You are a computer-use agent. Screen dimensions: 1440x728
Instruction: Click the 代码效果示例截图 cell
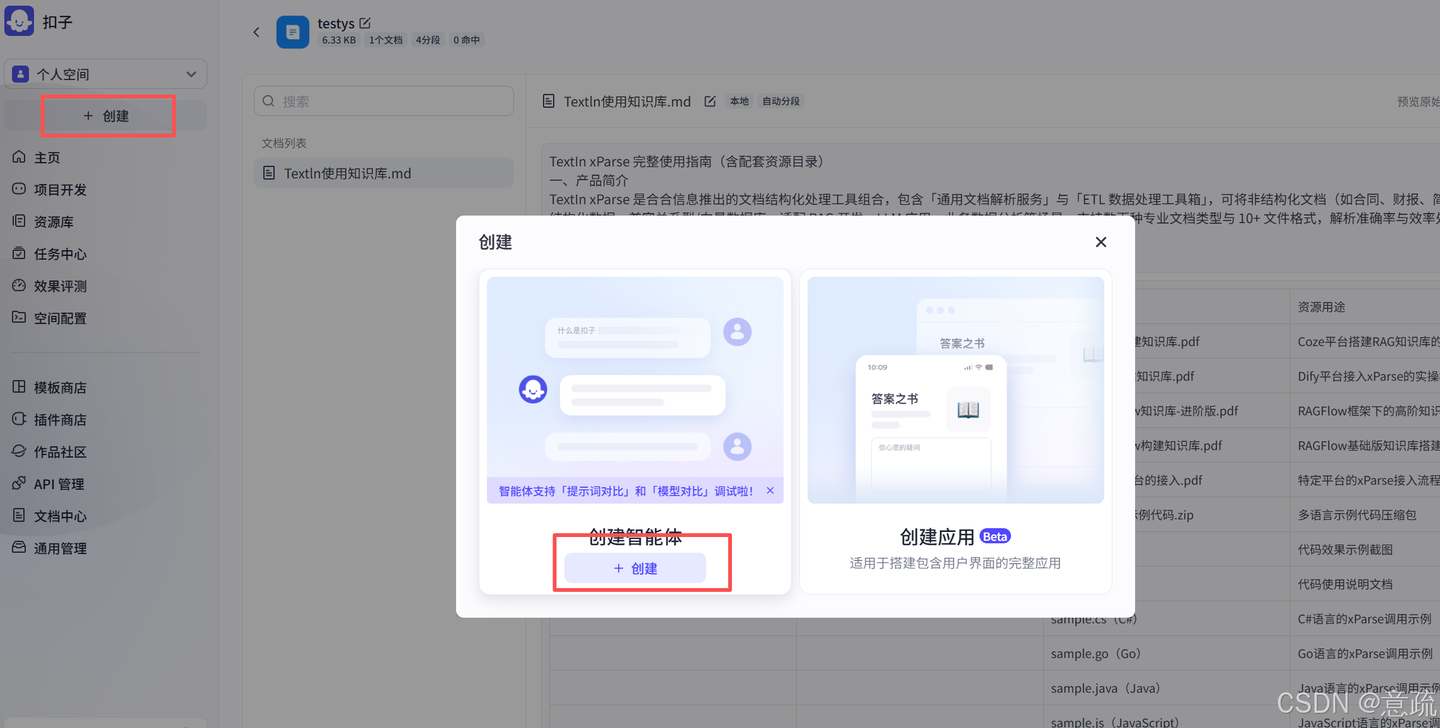click(x=1345, y=549)
